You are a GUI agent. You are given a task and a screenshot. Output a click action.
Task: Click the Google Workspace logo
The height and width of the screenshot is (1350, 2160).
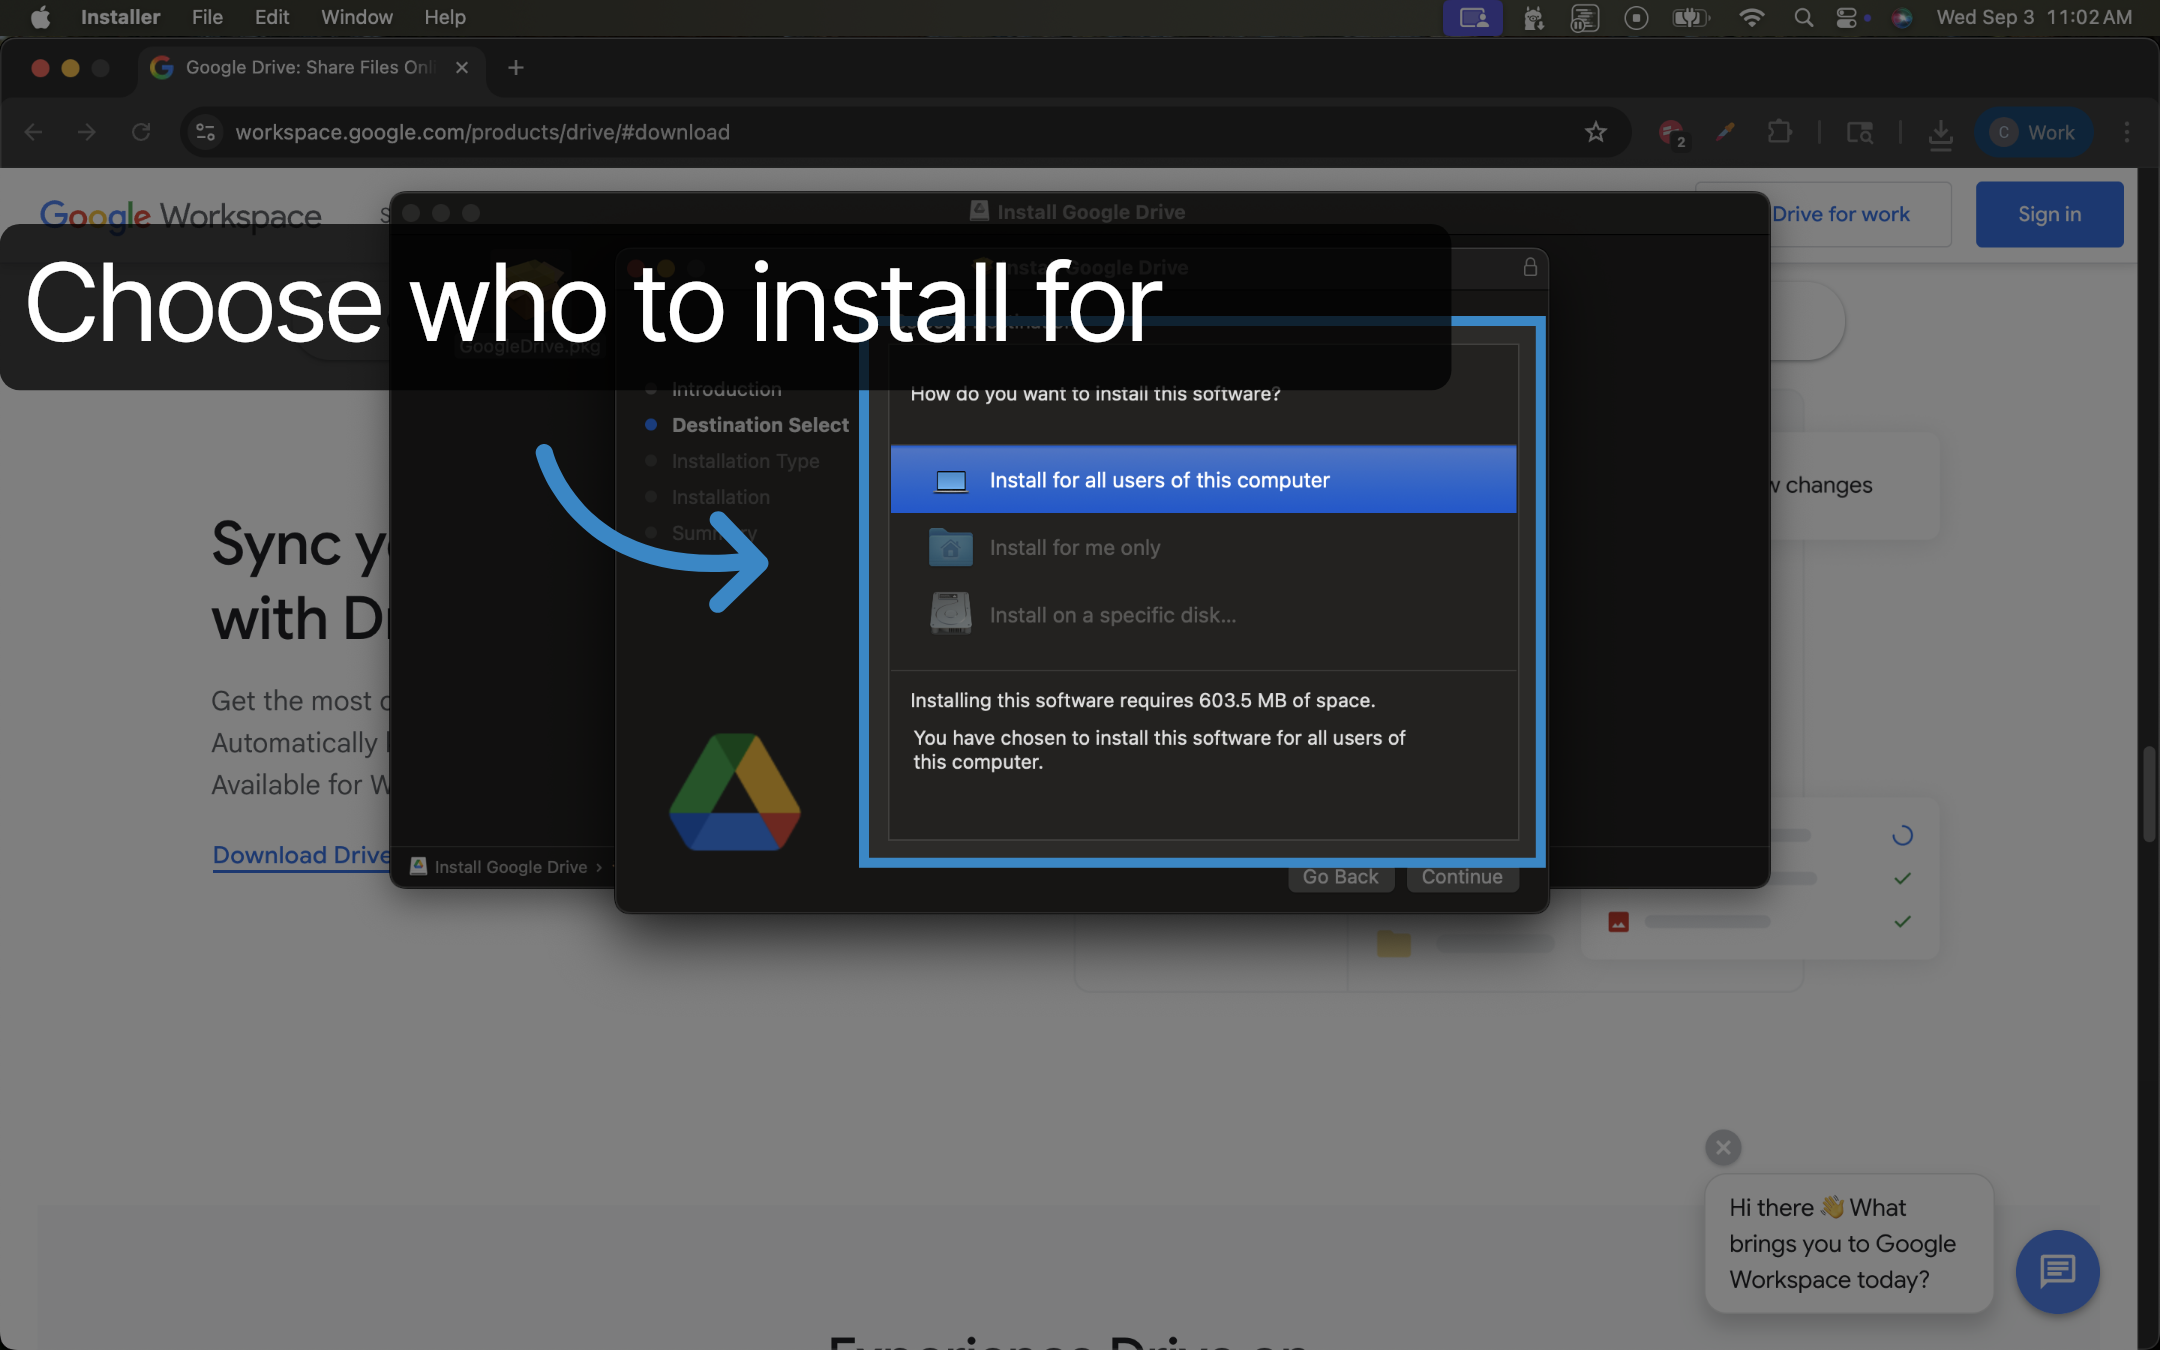tap(181, 215)
